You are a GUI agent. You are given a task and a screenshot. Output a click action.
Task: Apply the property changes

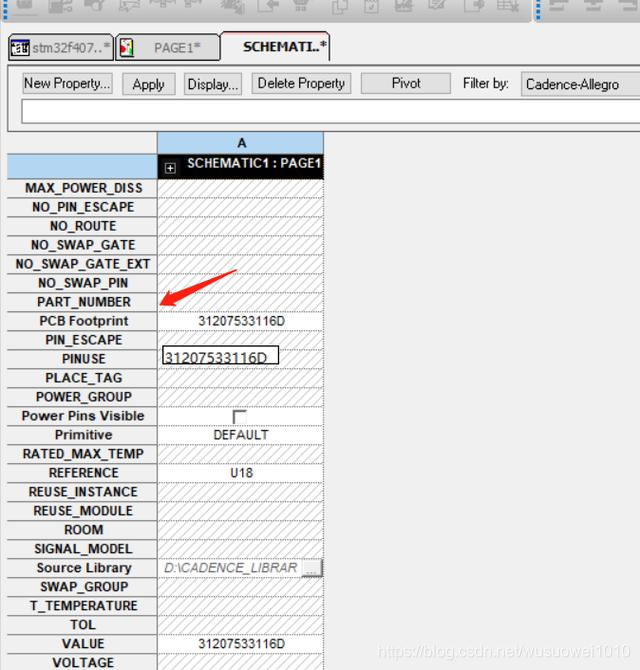point(149,84)
